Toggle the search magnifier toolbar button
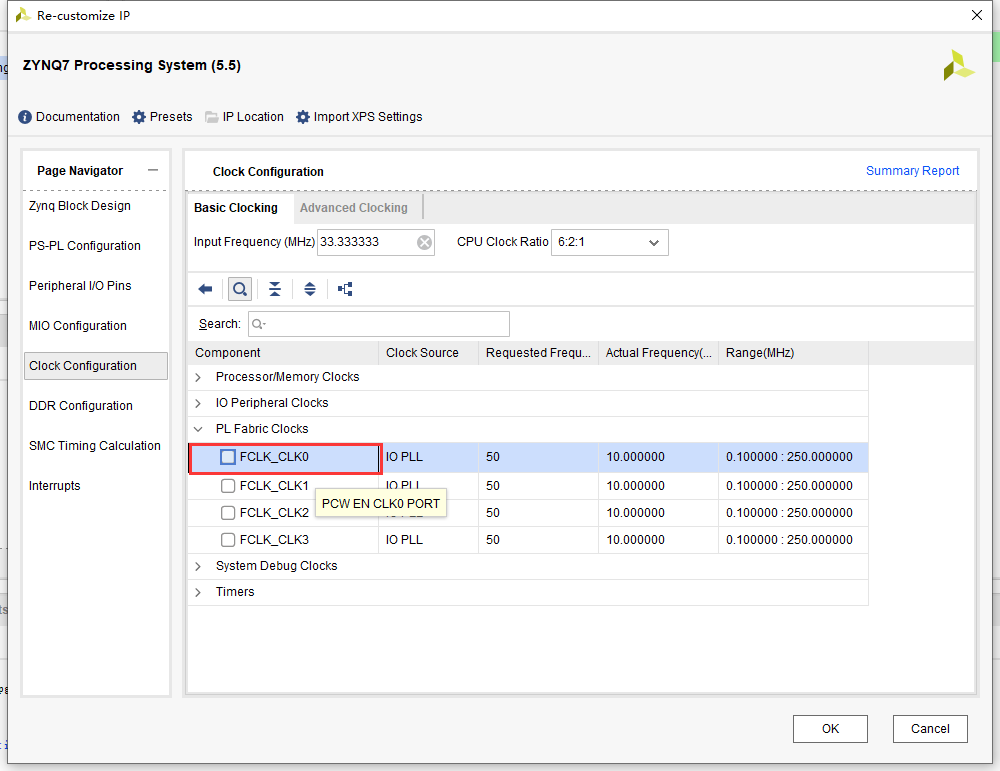The height and width of the screenshot is (771, 1000). pyautogui.click(x=240, y=289)
